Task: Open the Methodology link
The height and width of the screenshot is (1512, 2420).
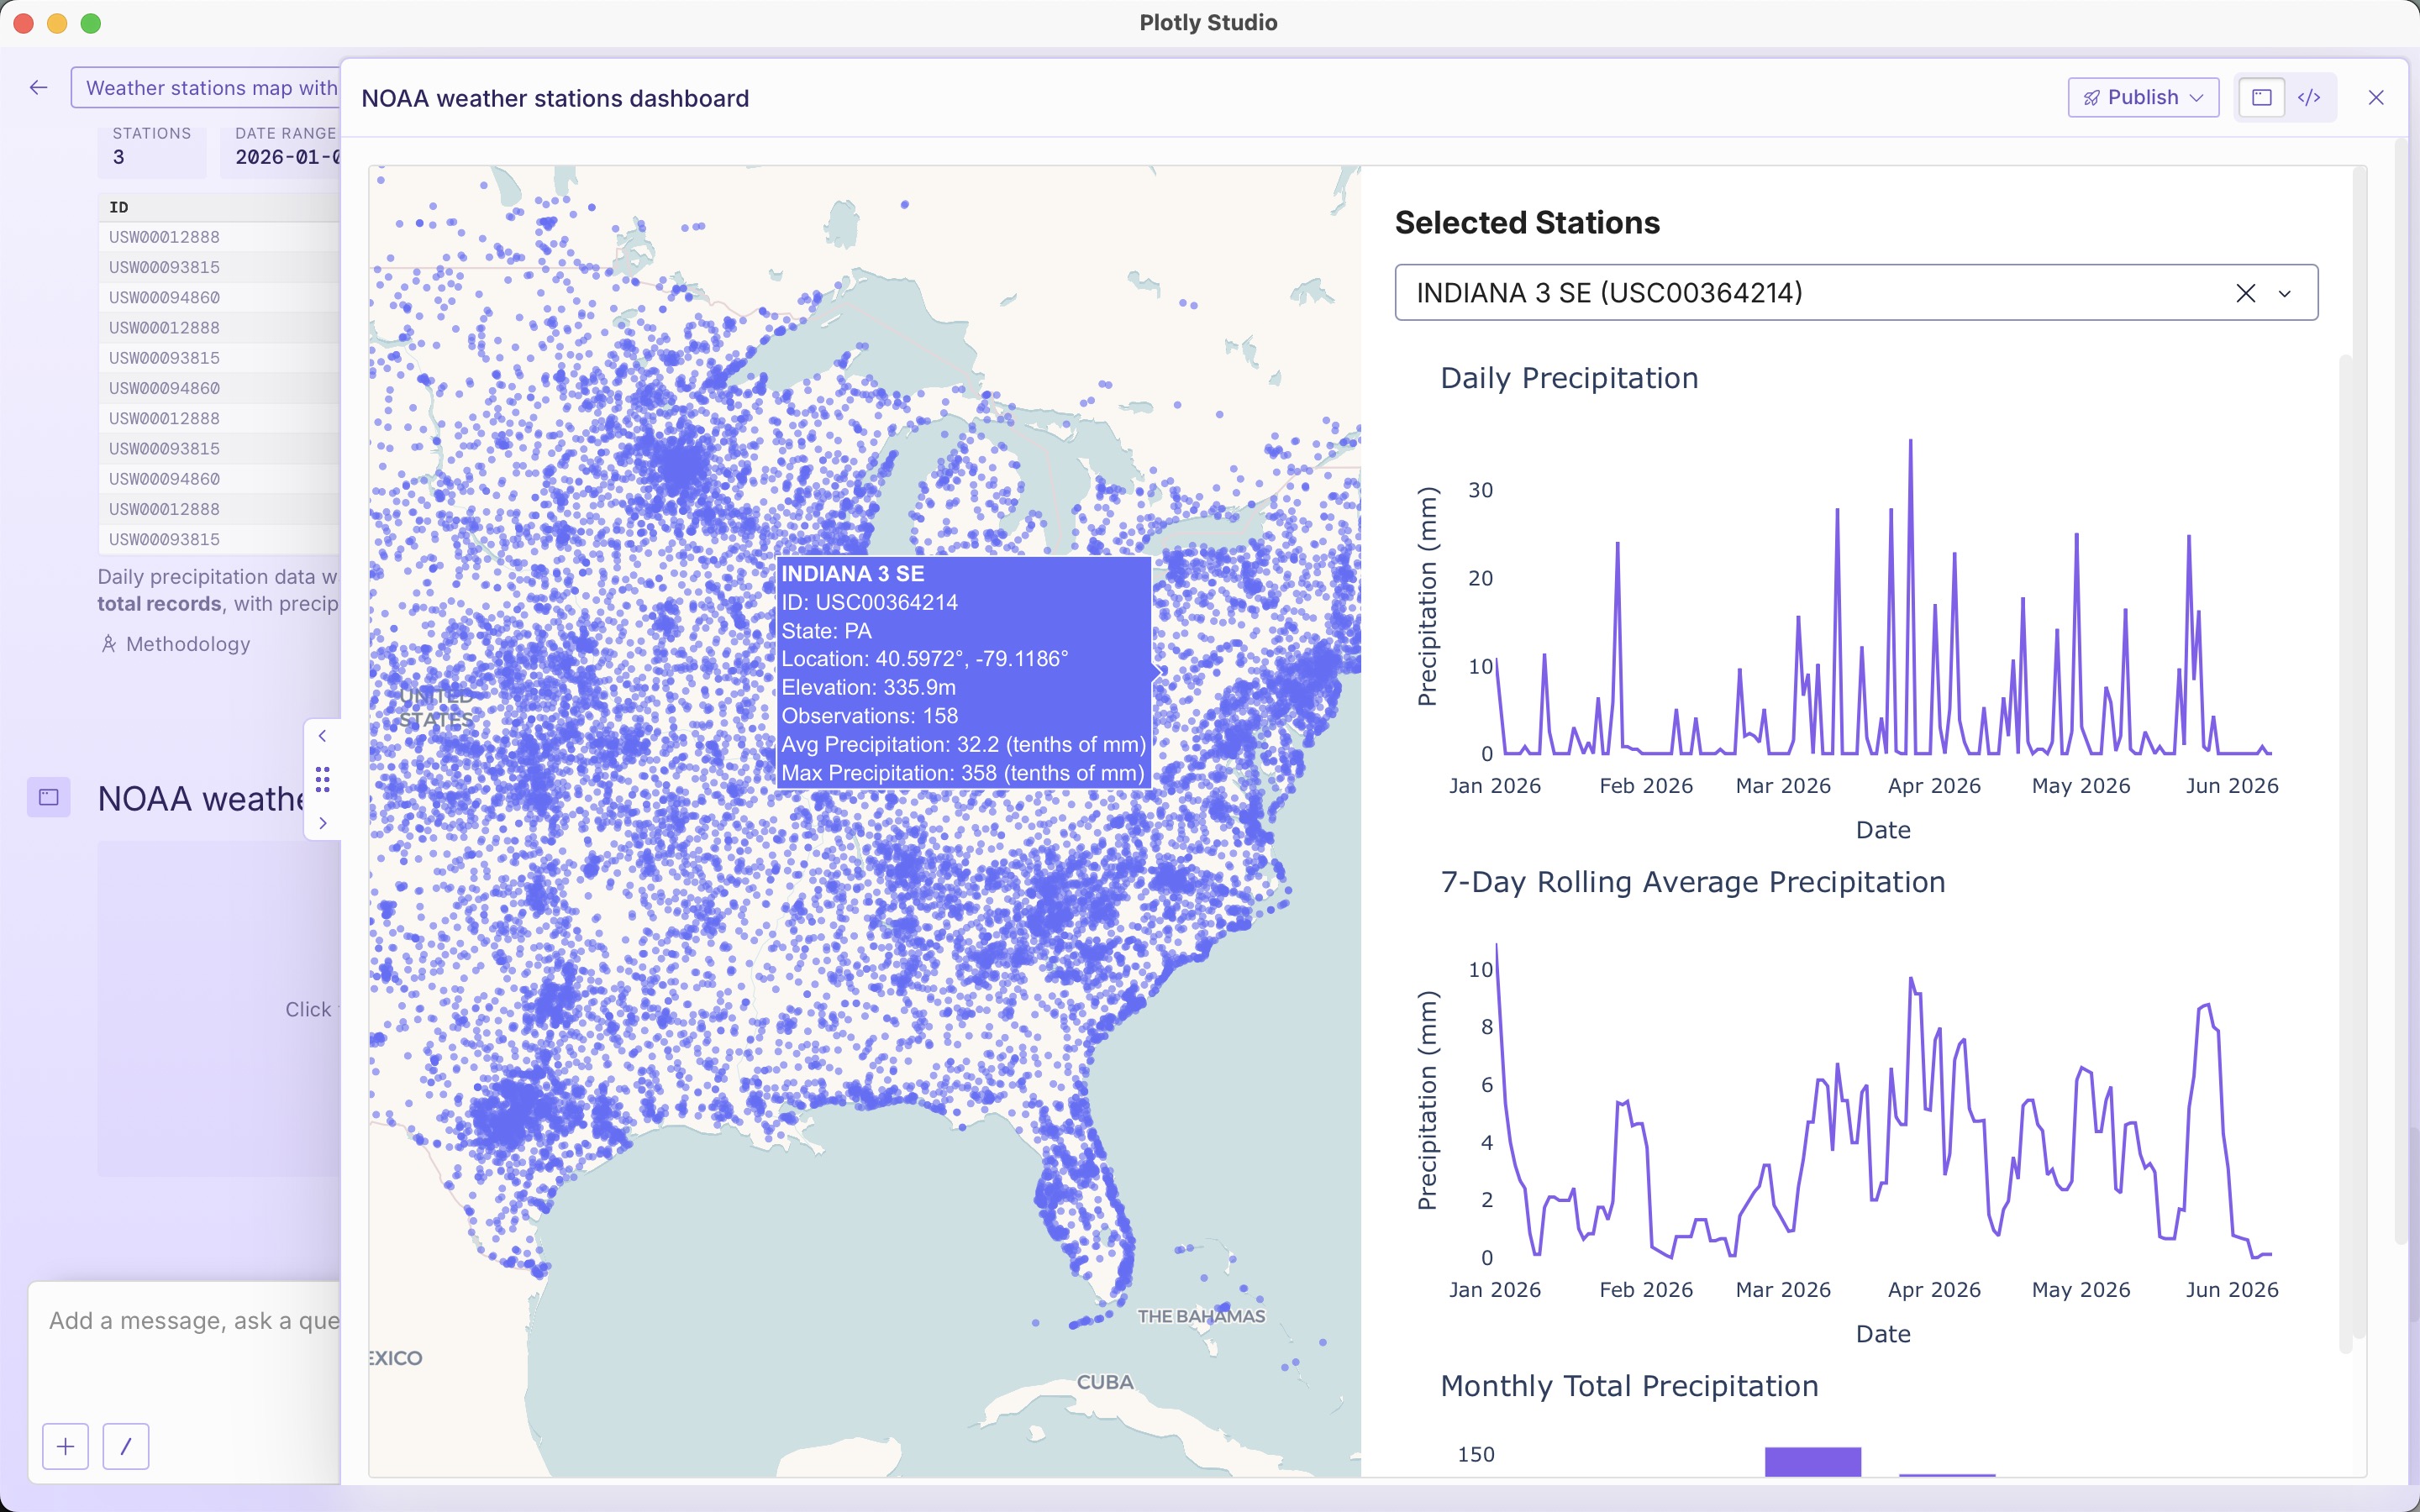Action: [x=188, y=644]
